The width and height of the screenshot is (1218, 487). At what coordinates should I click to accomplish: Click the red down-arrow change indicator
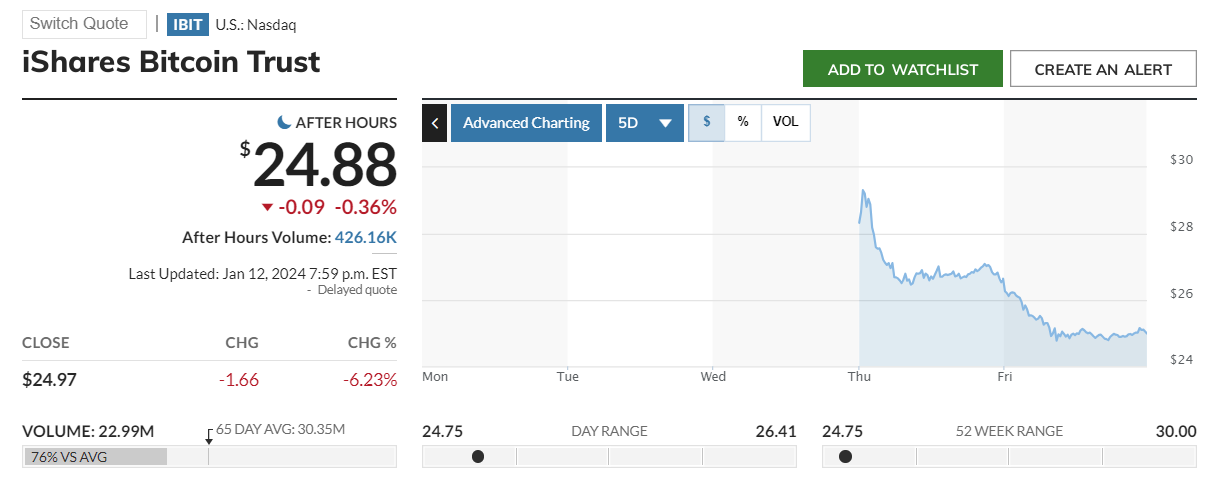tap(267, 208)
